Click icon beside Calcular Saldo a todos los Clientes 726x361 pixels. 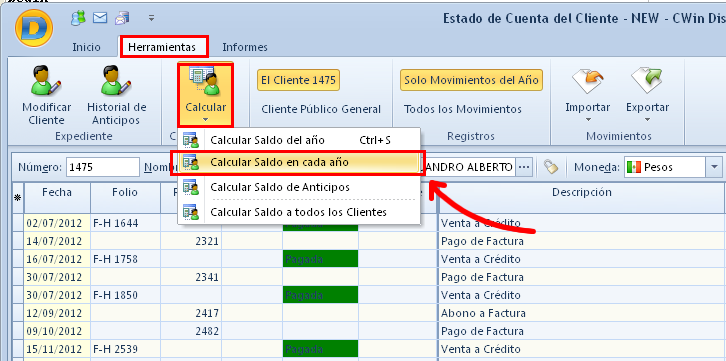point(191,212)
